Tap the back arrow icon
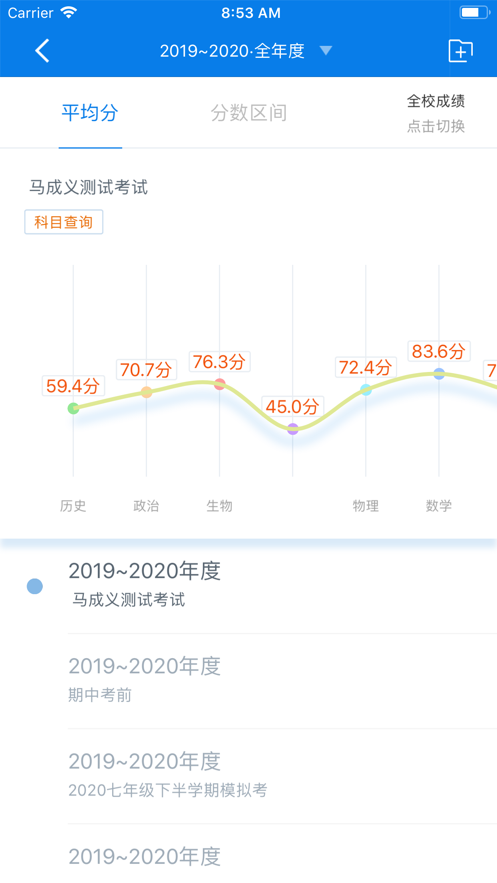 42,51
